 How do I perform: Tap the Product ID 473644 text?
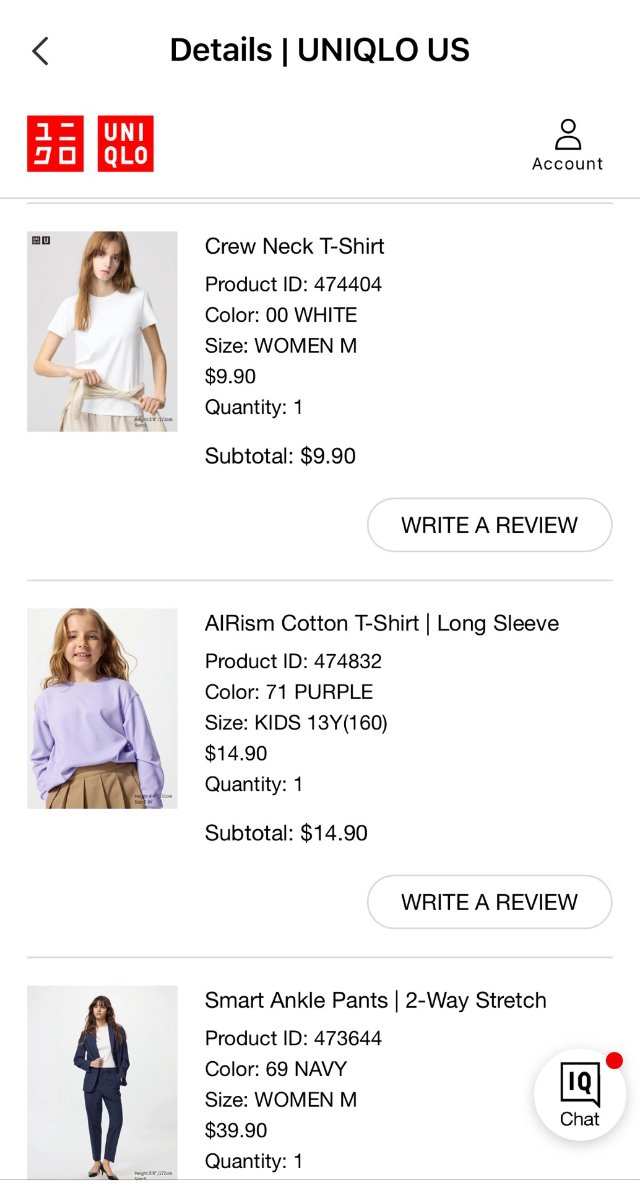tap(293, 1038)
